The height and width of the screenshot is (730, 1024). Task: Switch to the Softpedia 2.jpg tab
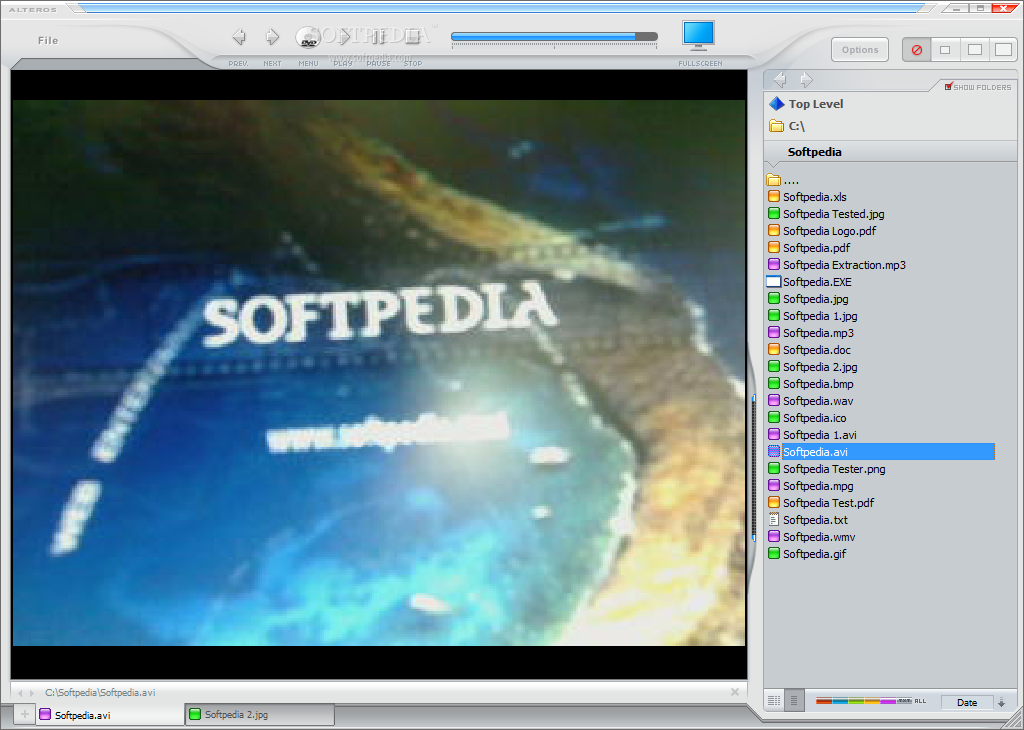pyautogui.click(x=260, y=715)
